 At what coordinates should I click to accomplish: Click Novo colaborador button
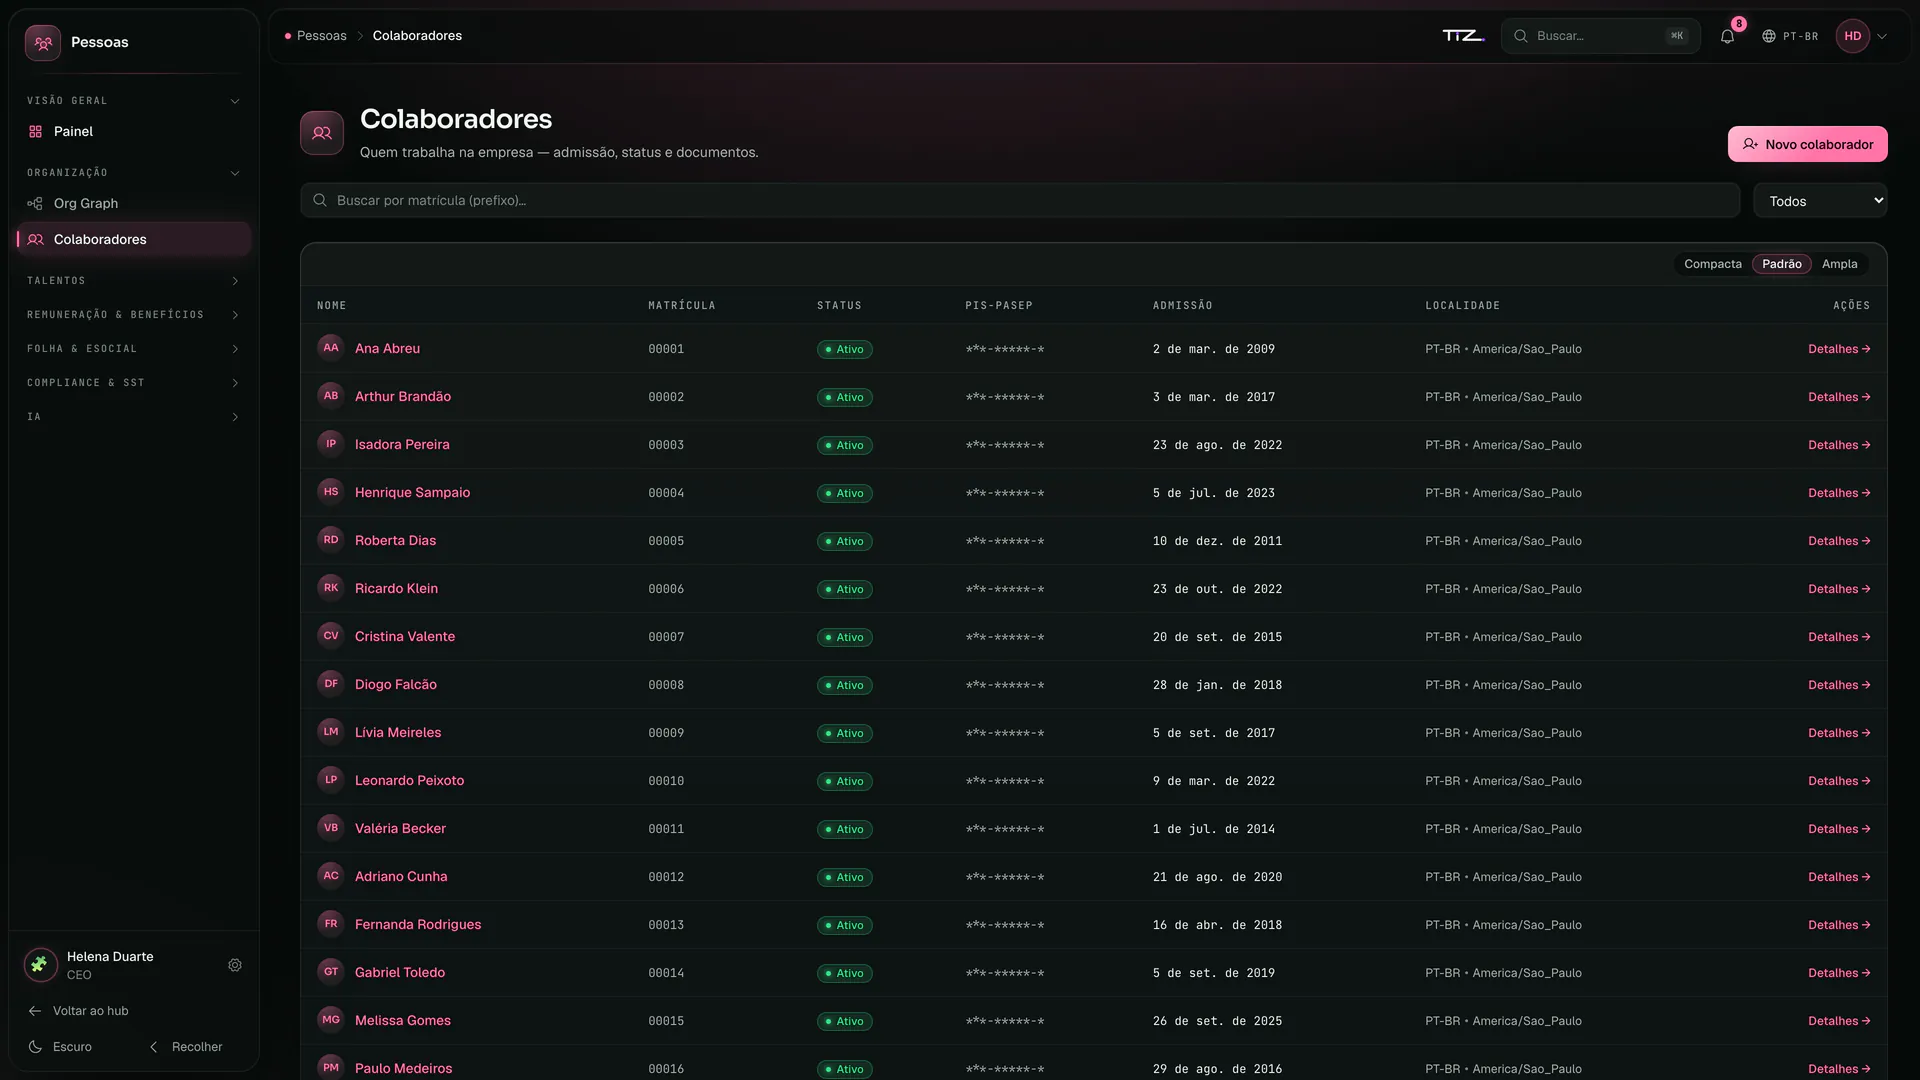[x=1807, y=144]
